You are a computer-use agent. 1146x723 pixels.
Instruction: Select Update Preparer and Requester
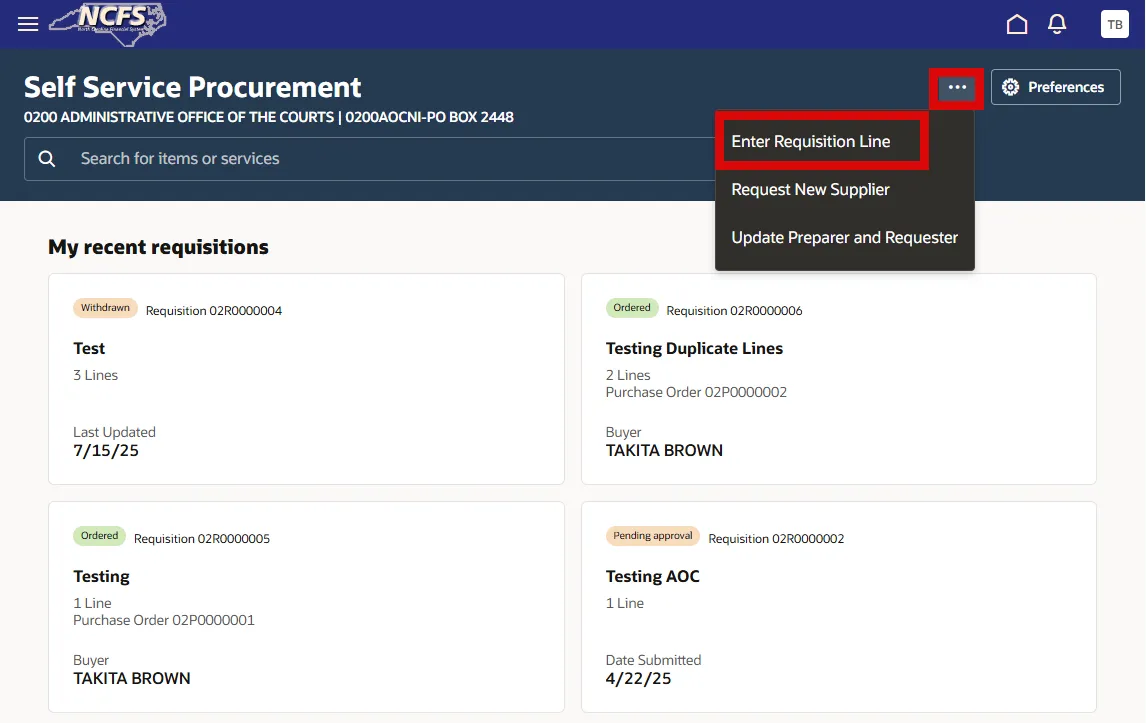point(844,238)
